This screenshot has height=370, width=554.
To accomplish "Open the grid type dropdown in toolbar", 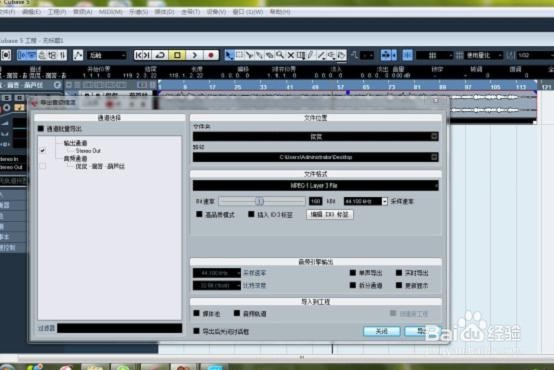I will coord(434,55).
